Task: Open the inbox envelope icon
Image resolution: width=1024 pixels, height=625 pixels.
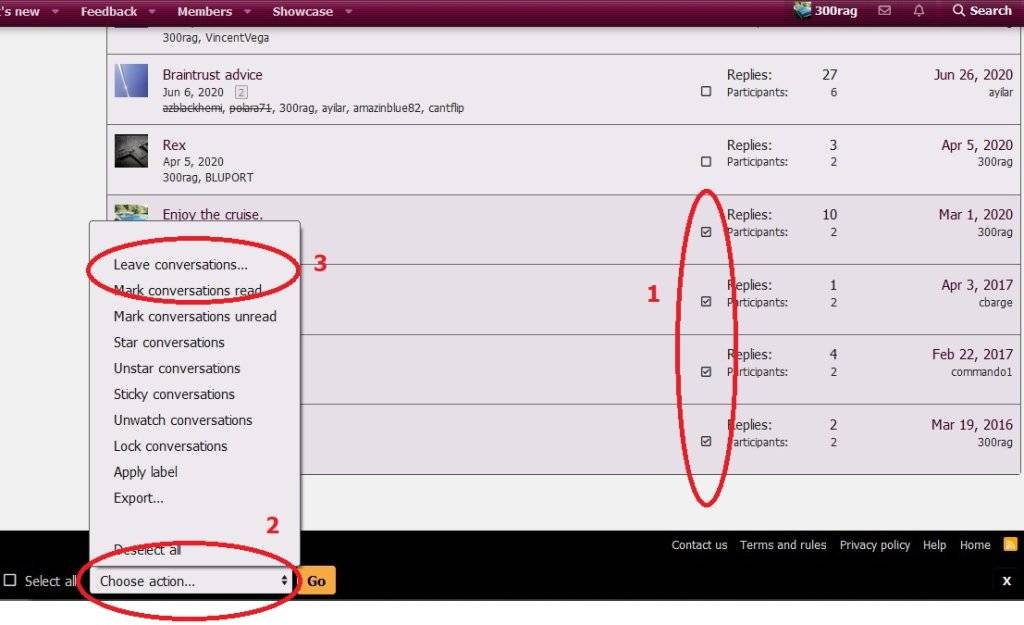Action: coord(884,11)
